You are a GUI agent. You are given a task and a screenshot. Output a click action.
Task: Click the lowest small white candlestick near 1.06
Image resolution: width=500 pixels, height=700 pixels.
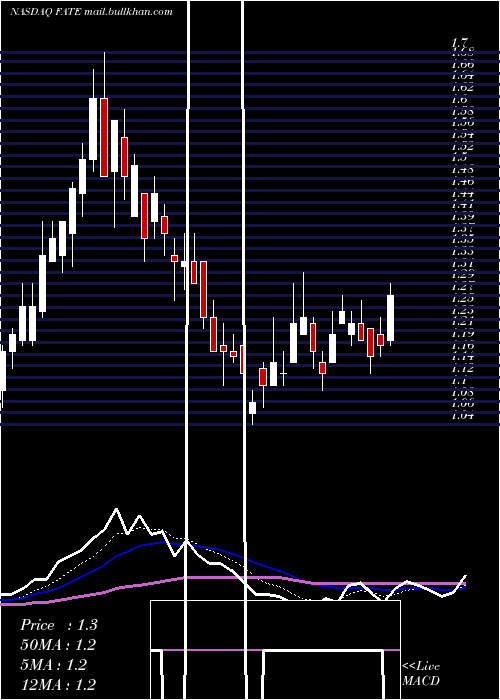pos(252,408)
